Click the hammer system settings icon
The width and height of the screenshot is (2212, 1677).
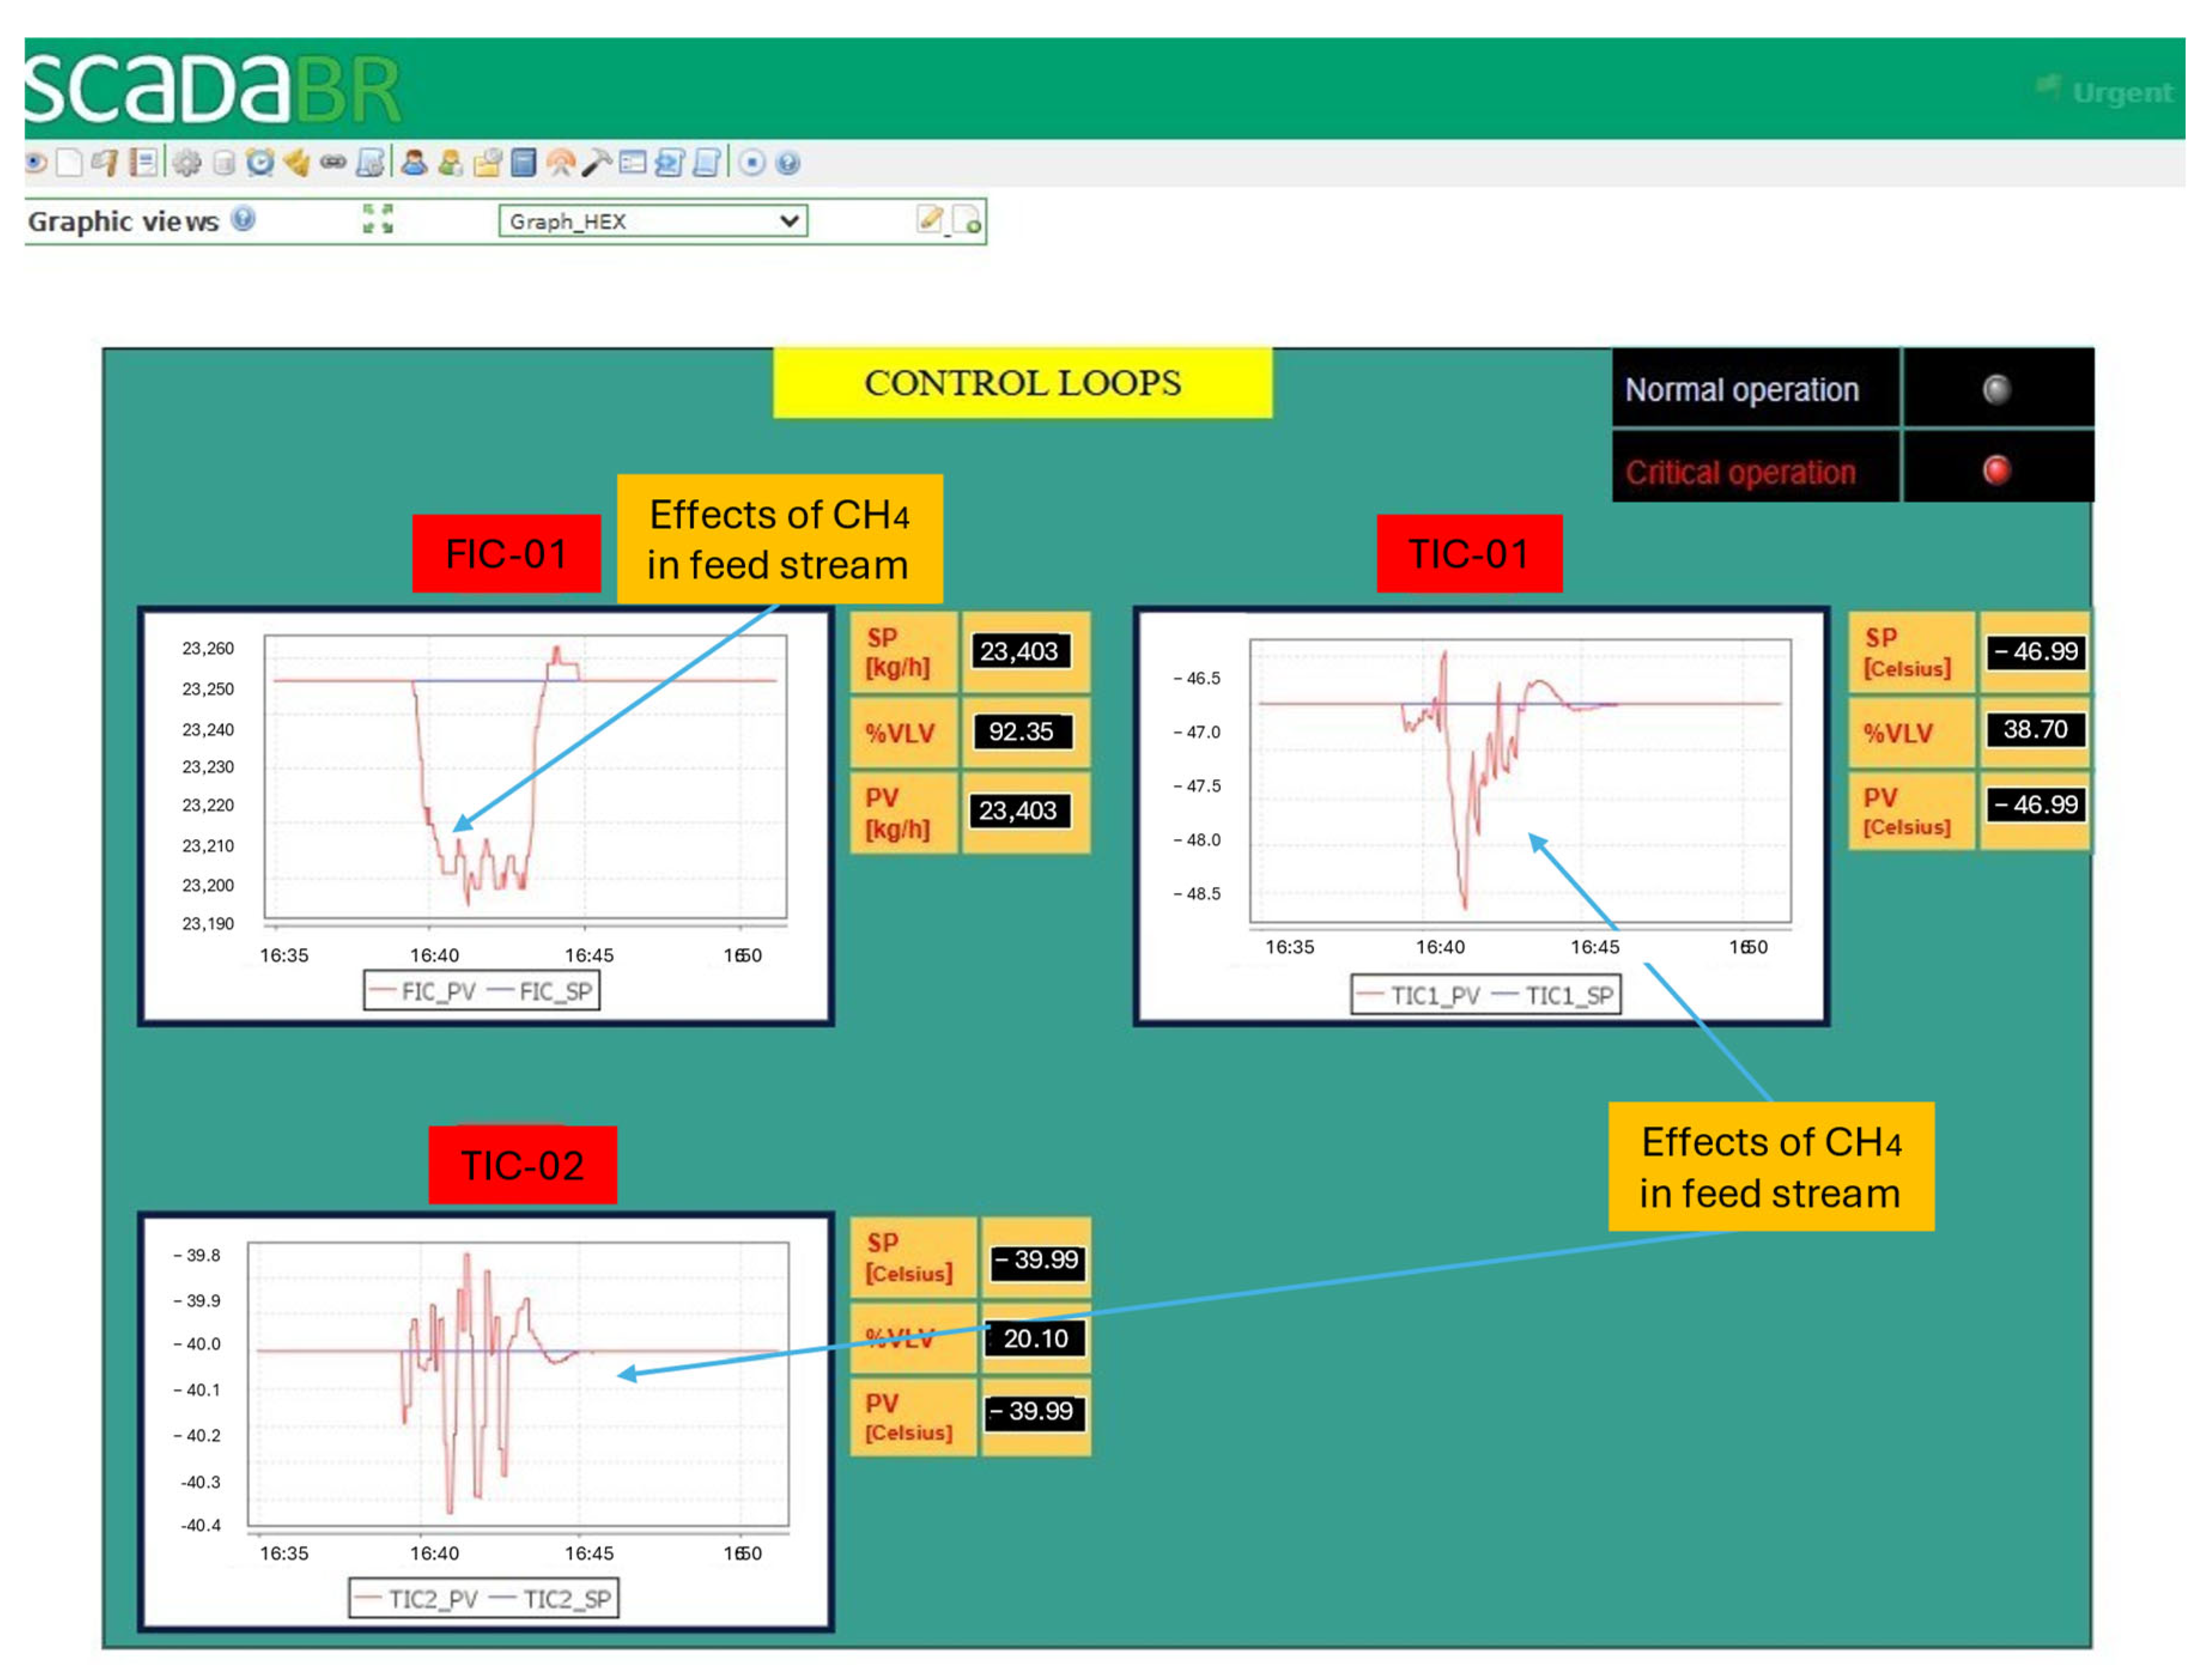pyautogui.click(x=596, y=162)
